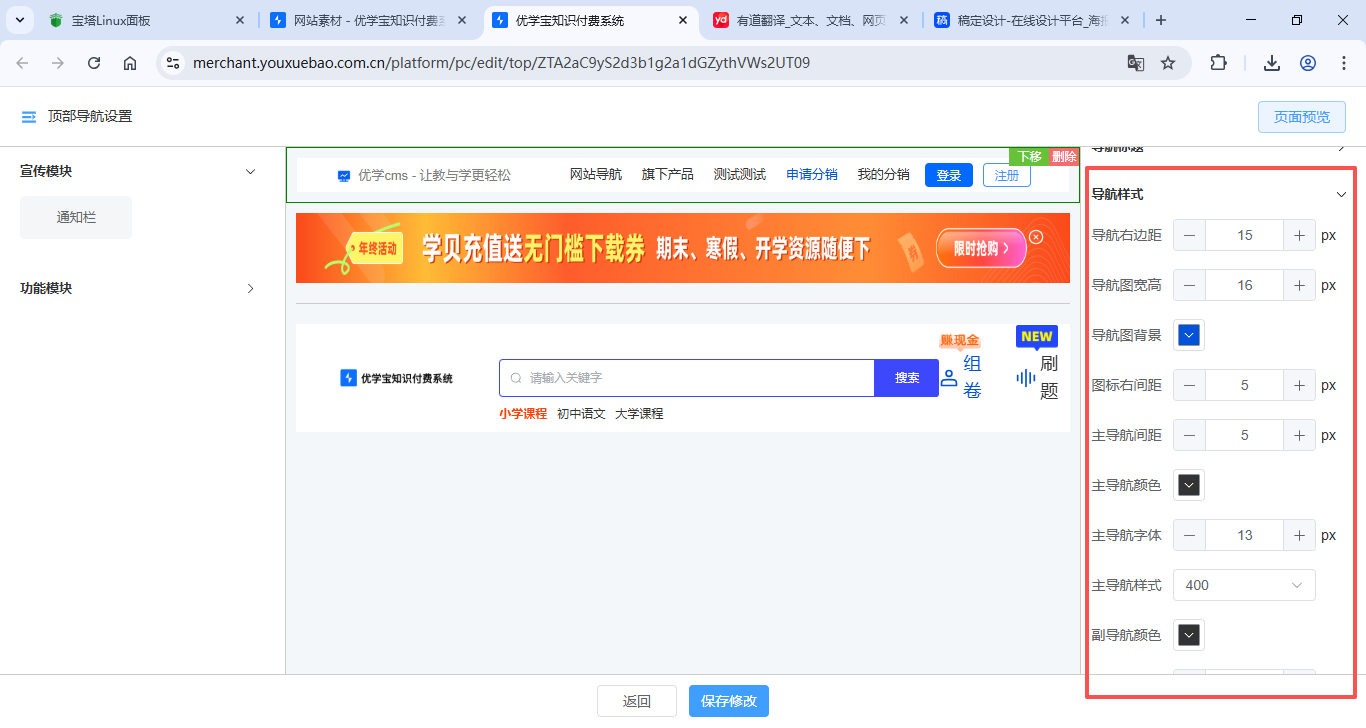Click the search keyword input field
1366x728 pixels.
[x=690, y=378]
